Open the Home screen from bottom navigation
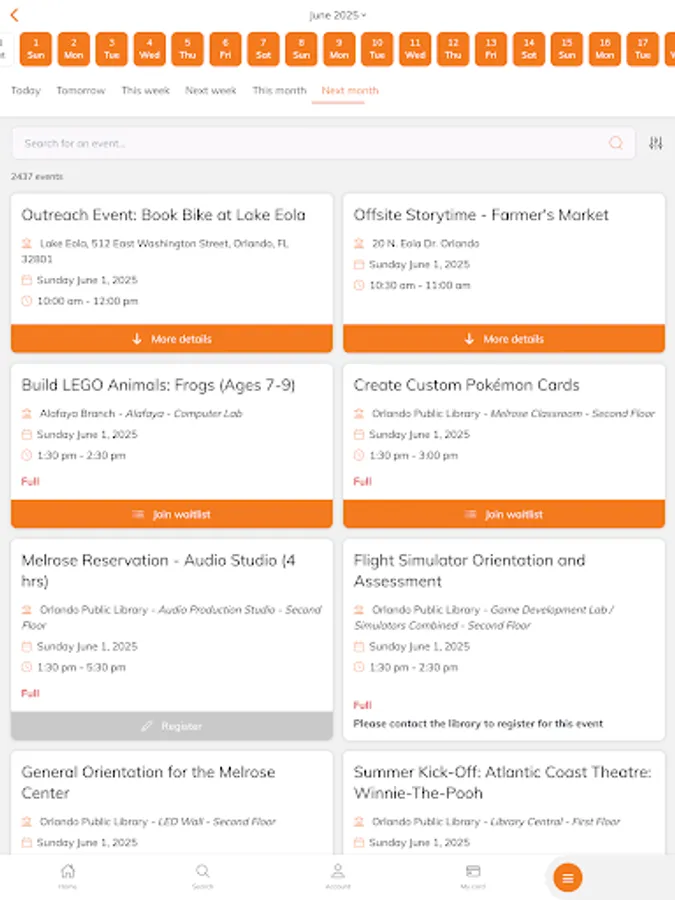Viewport: 675px width, 900px height. pyautogui.click(x=67, y=877)
